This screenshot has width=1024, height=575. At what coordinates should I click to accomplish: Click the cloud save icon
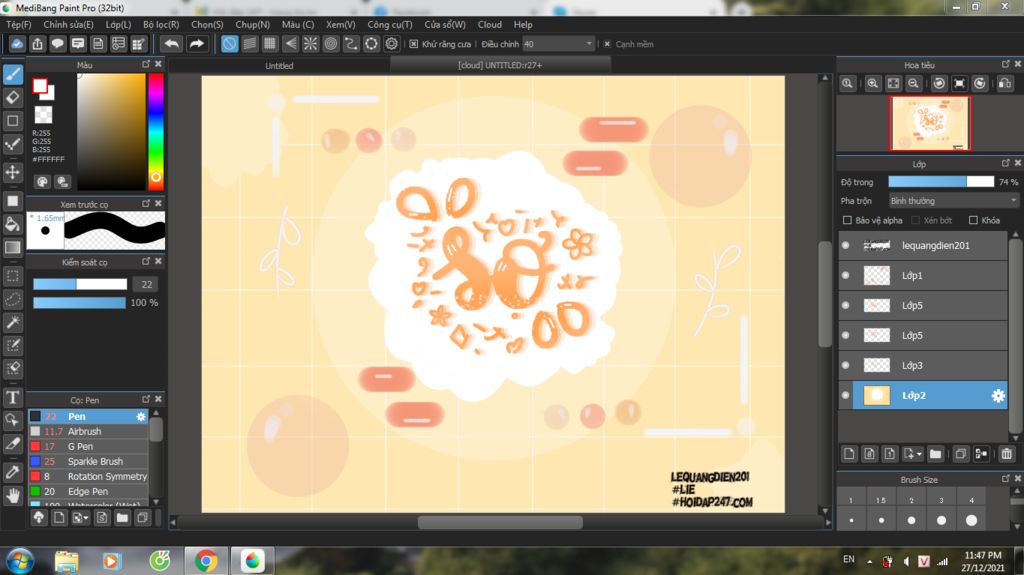point(17,44)
